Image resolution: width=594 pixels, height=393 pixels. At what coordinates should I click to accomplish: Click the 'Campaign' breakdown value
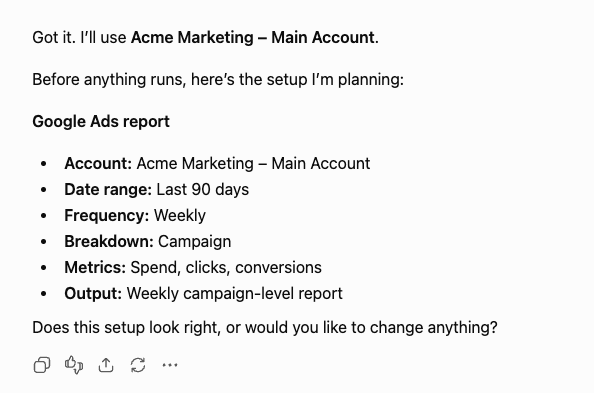[194, 242]
